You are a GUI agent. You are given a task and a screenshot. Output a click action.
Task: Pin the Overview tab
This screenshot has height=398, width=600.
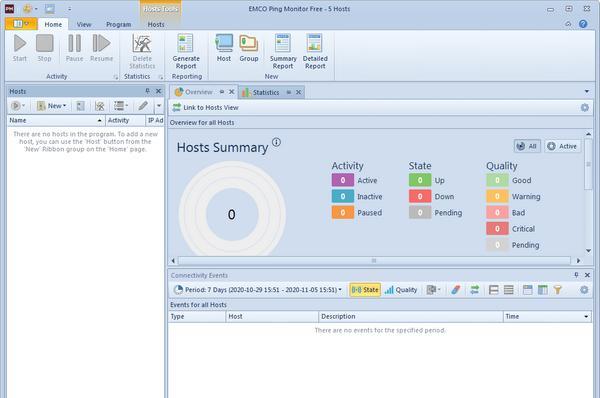pyautogui.click(x=222, y=92)
